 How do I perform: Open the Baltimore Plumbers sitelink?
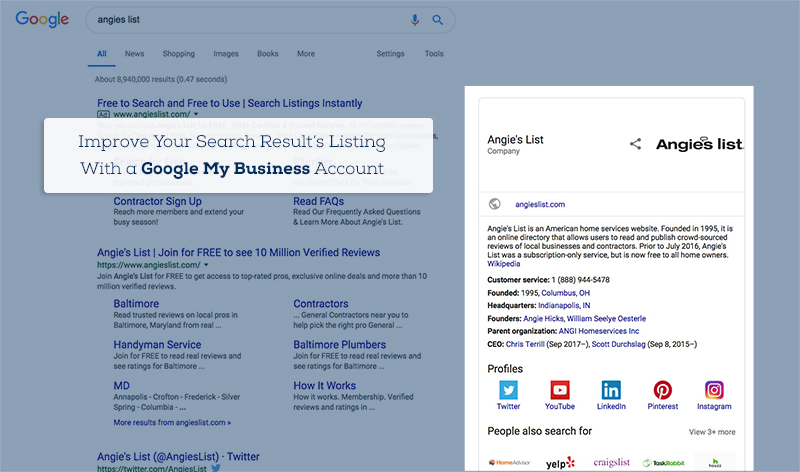tap(339, 344)
